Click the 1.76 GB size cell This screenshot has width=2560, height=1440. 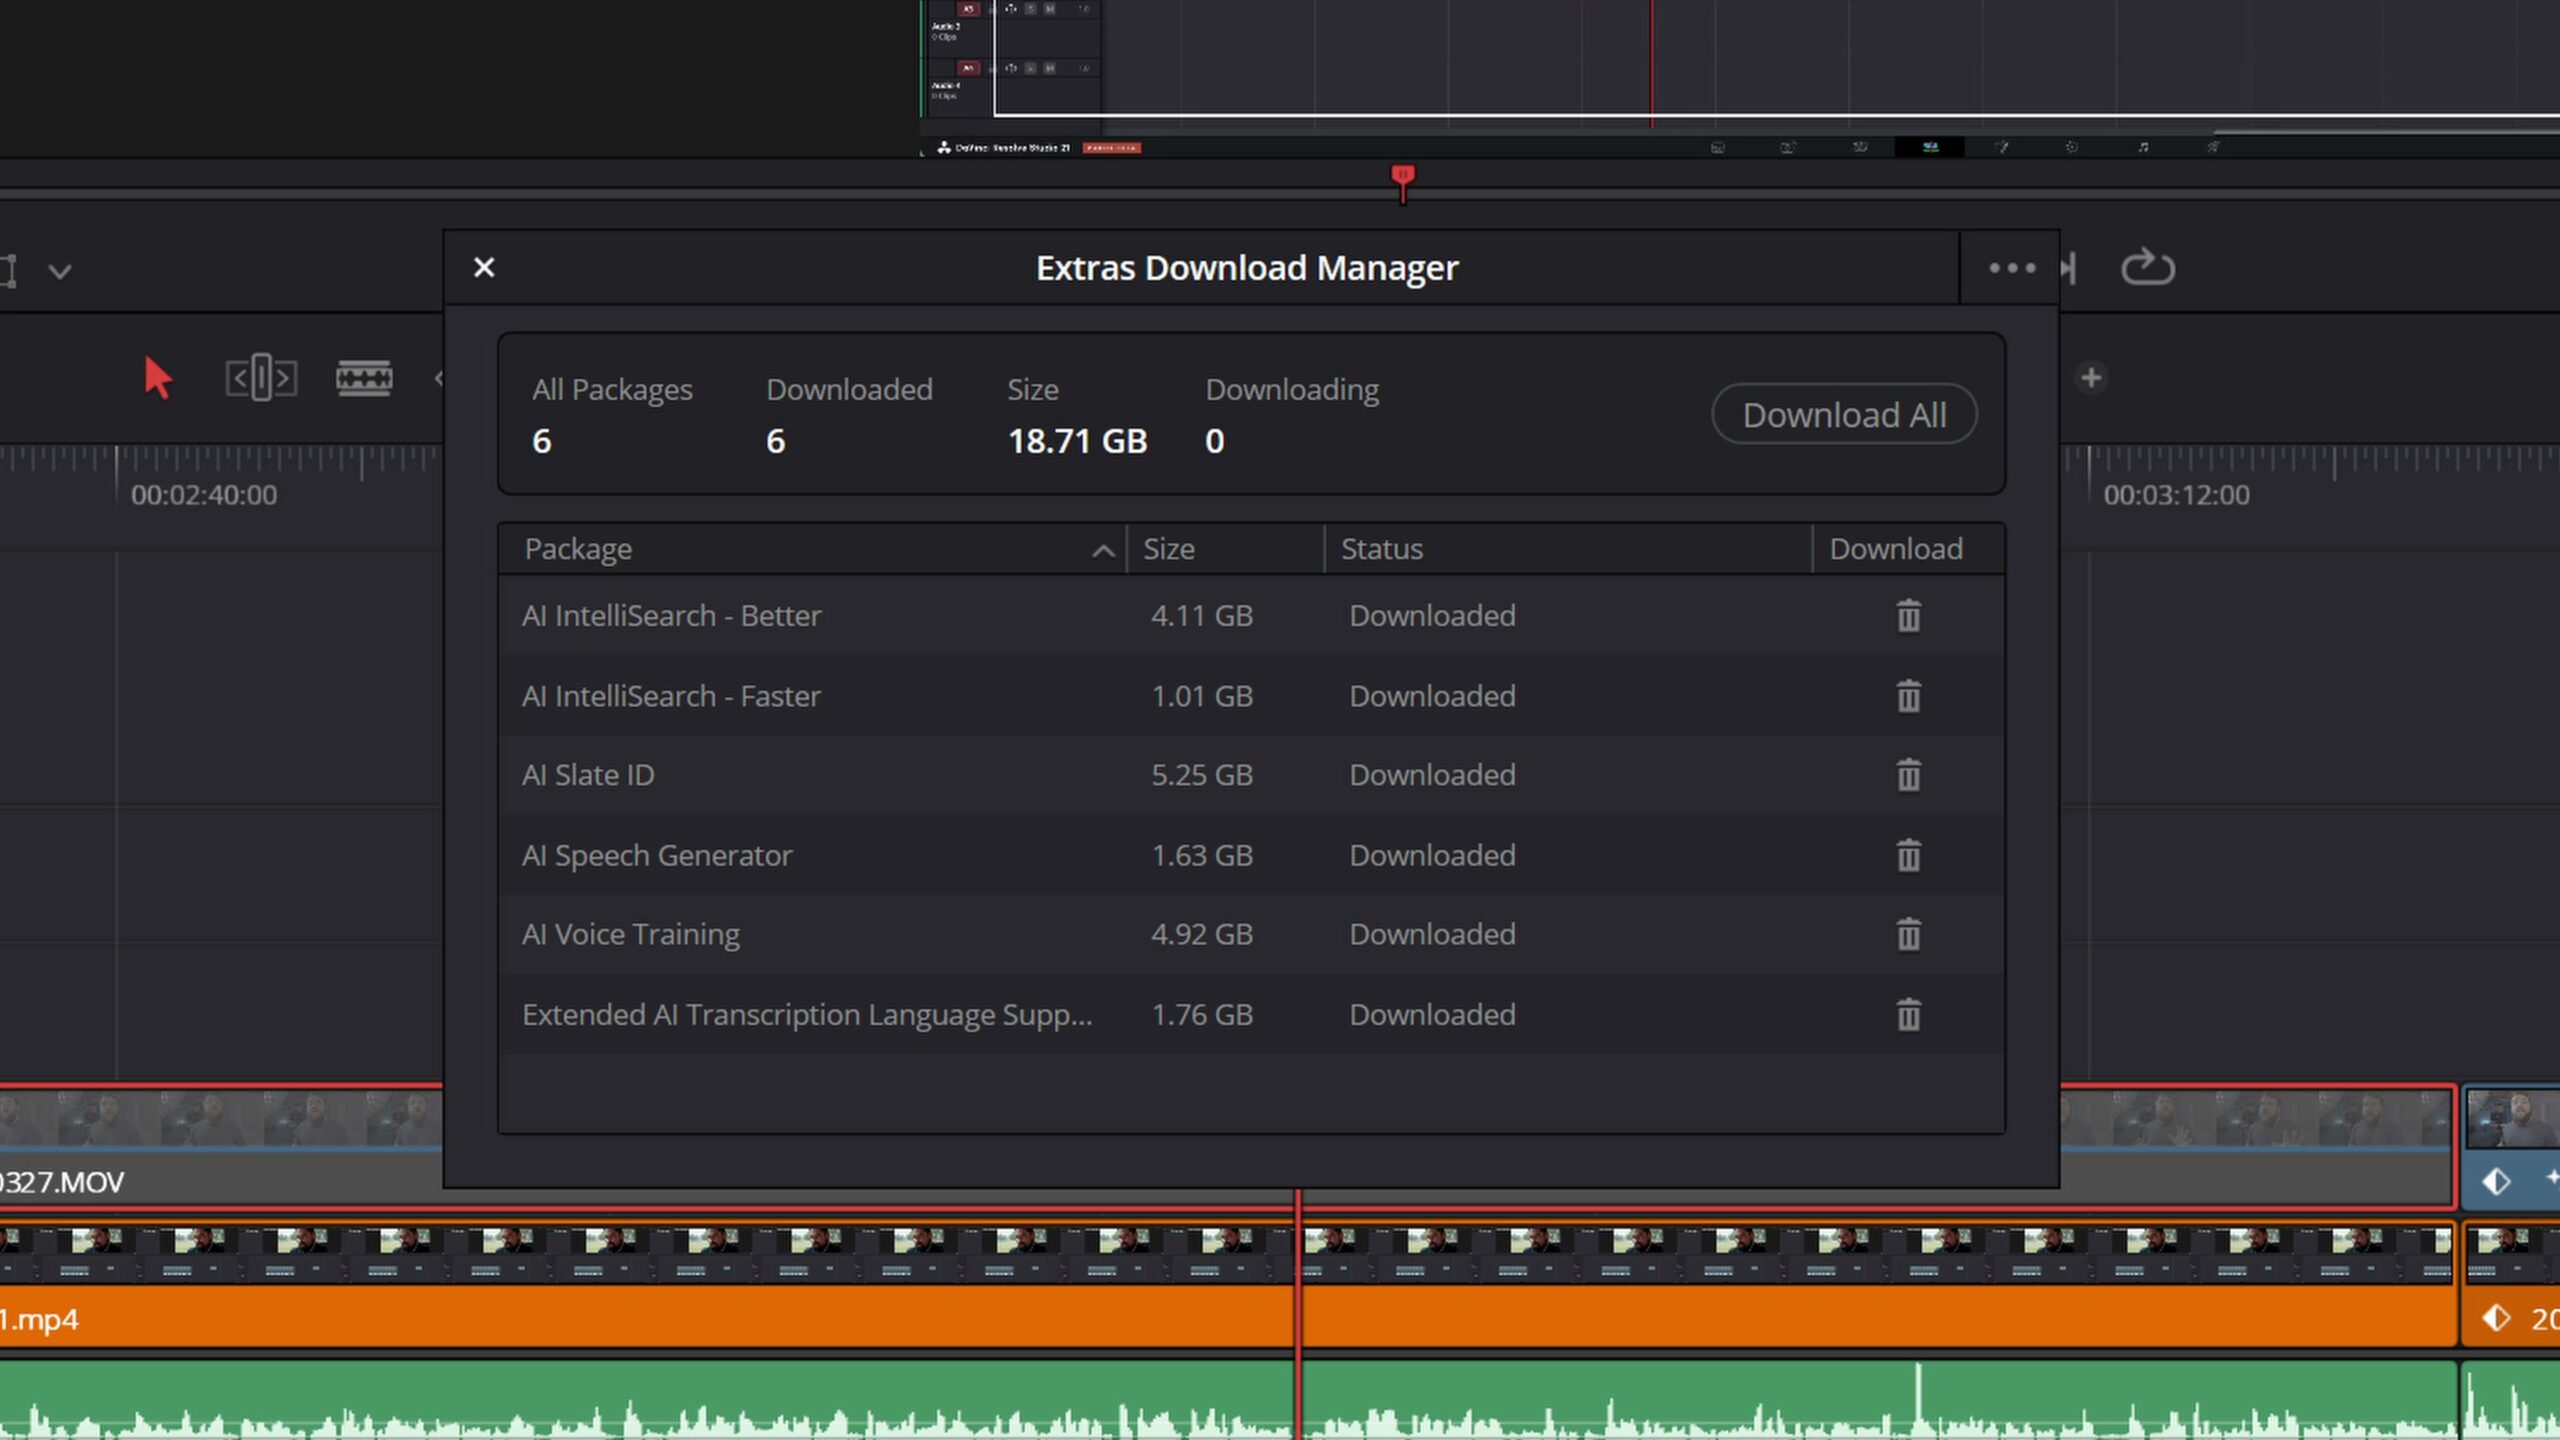(x=1202, y=1015)
